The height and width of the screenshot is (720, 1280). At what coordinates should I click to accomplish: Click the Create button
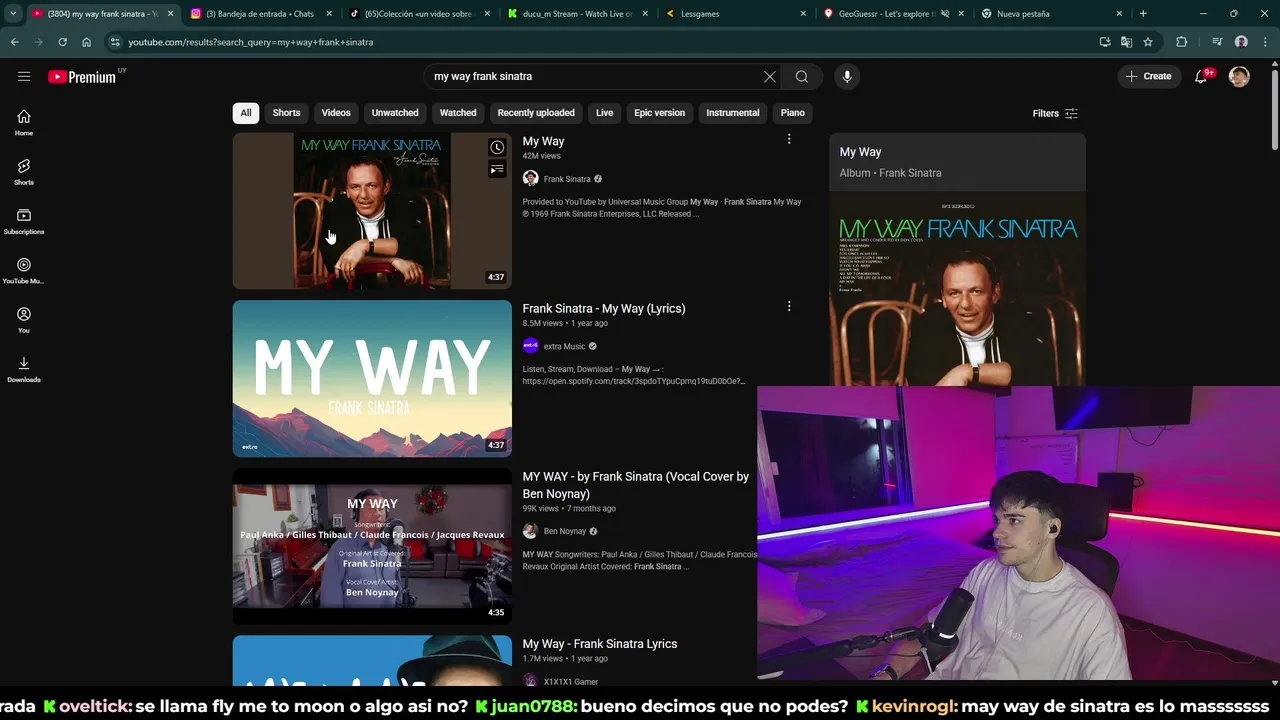point(1148,76)
